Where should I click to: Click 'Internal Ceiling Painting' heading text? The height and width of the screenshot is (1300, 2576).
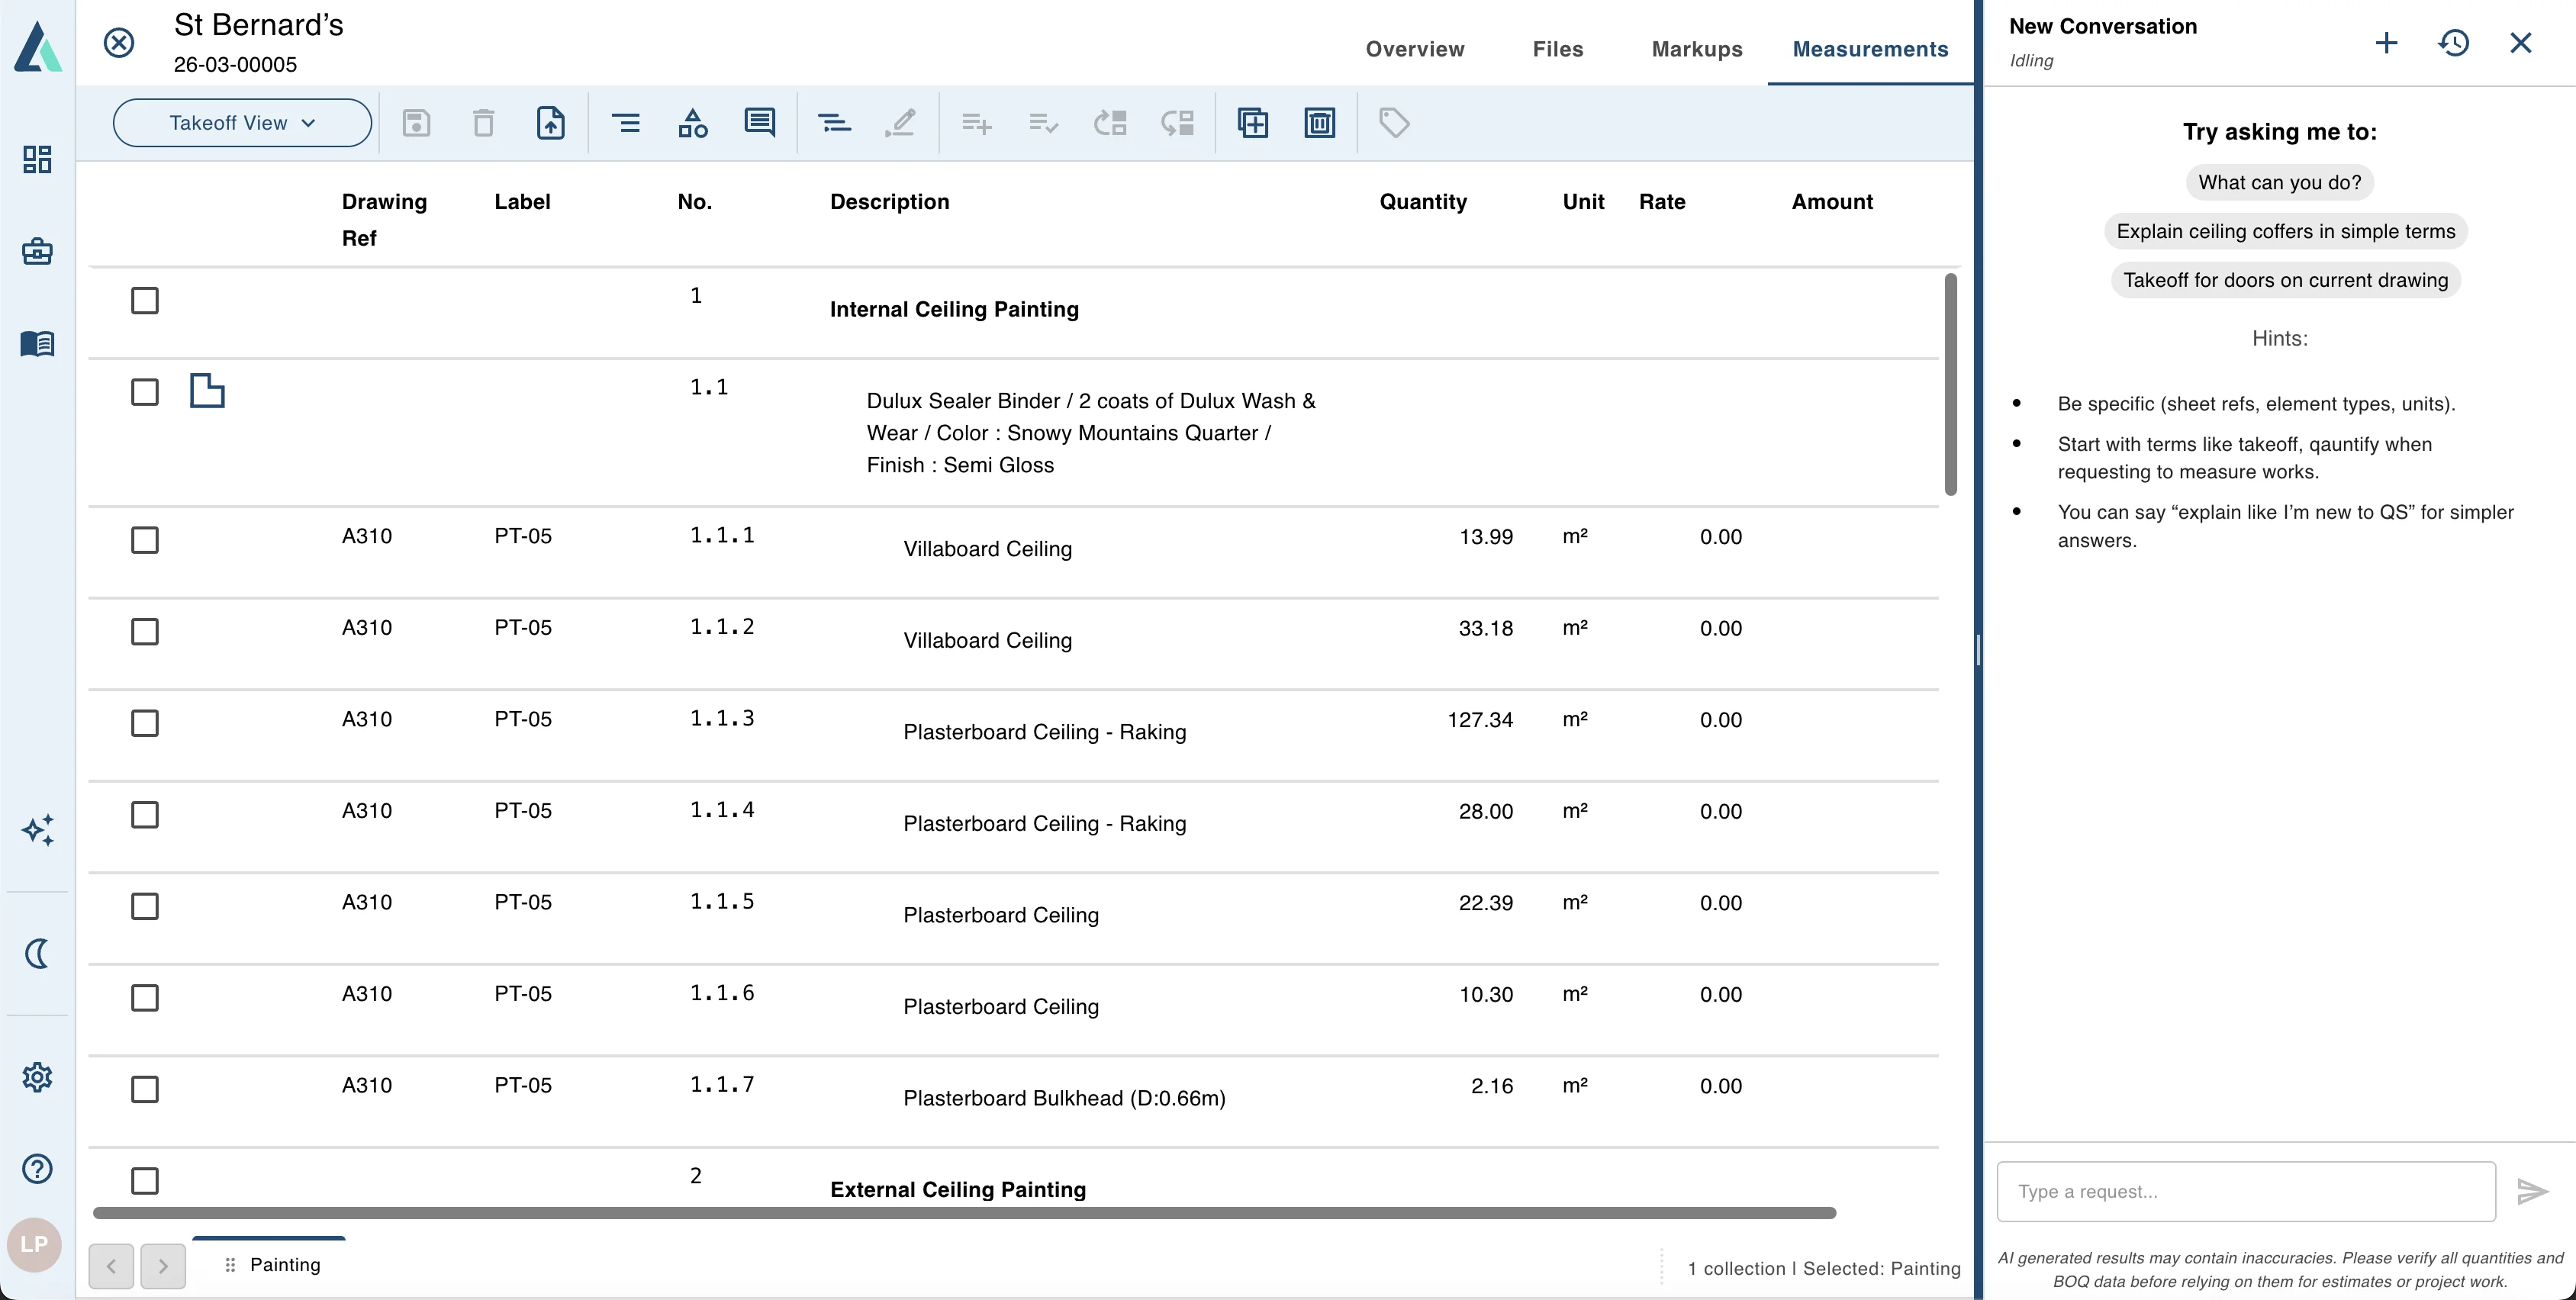click(954, 309)
